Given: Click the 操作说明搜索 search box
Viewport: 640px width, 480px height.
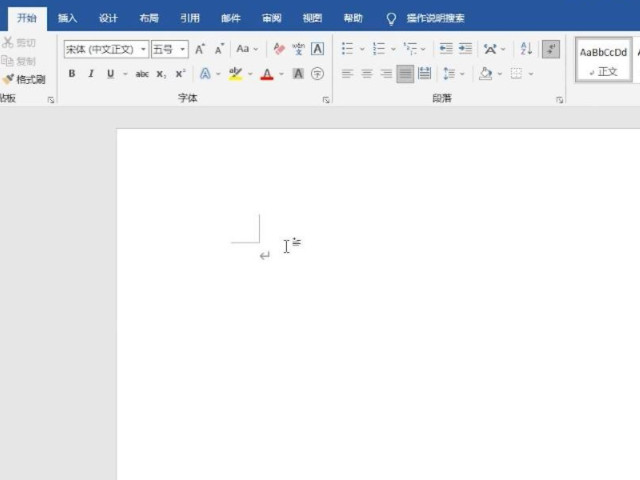Looking at the screenshot, I should click(x=435, y=18).
